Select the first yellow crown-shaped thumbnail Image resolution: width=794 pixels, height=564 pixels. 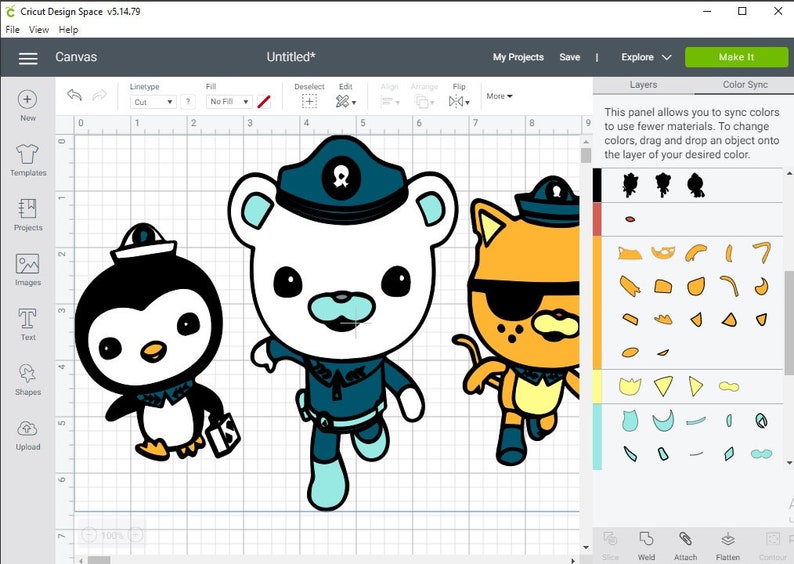tap(630, 386)
